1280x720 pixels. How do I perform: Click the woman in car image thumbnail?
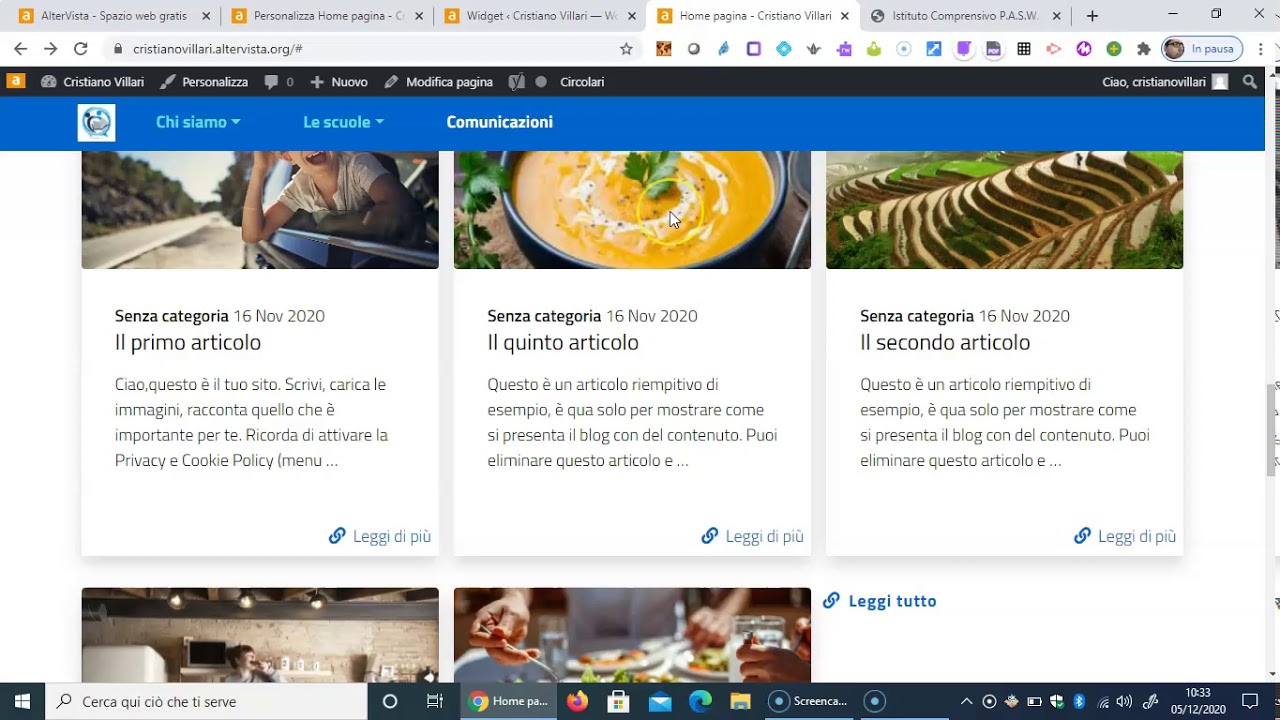click(260, 210)
